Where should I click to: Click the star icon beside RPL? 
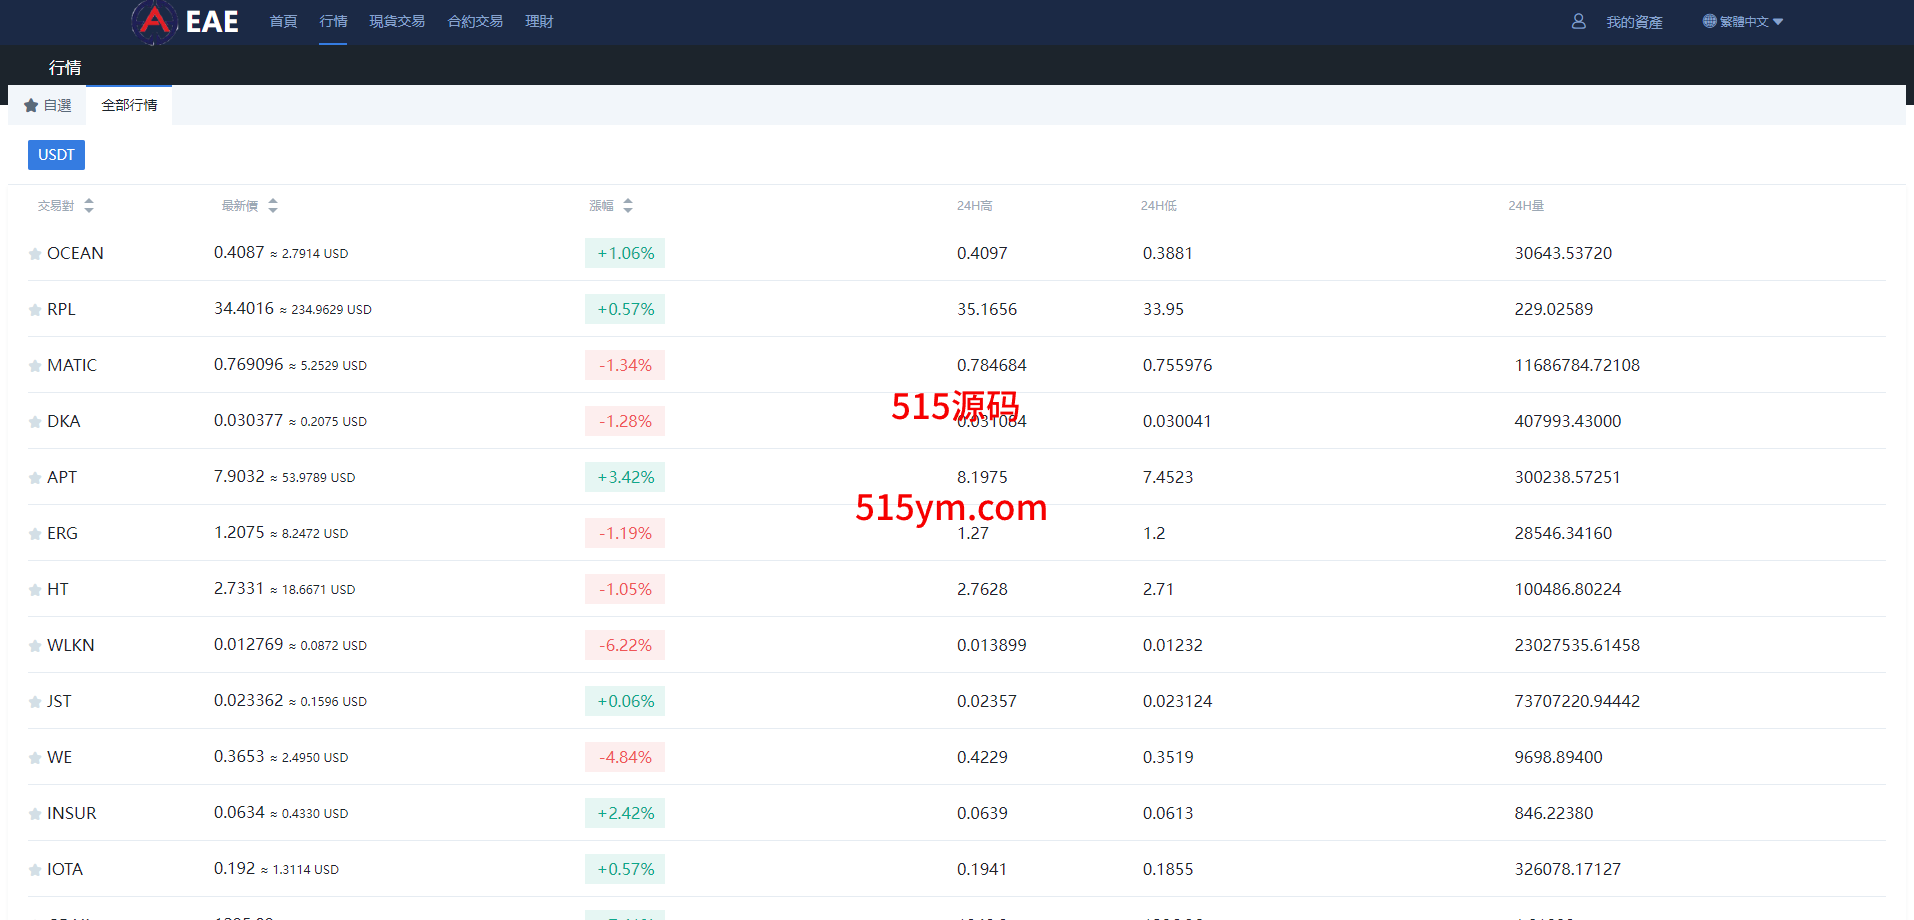click(x=35, y=310)
